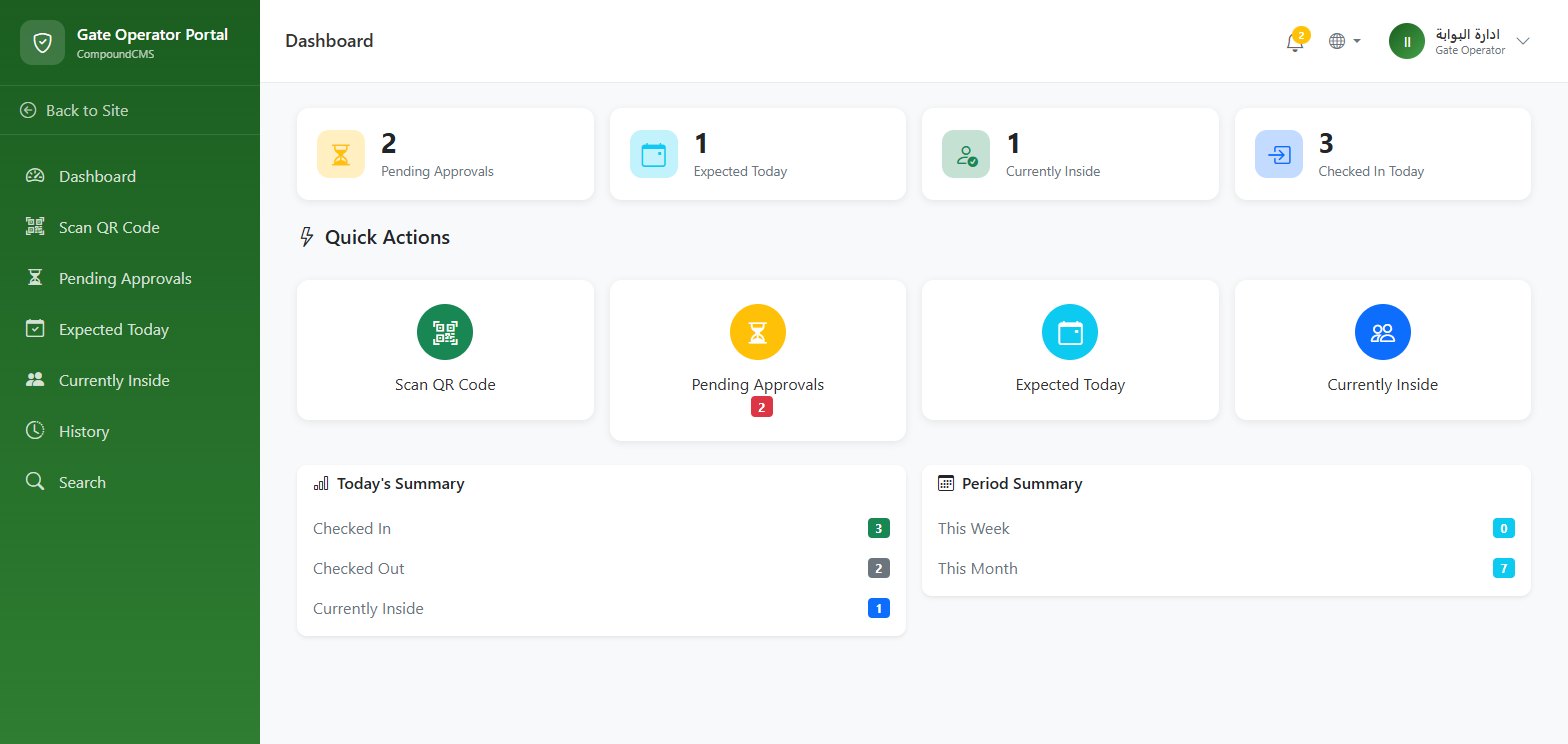Click the Pending Approvals hourglass stat icon

(x=341, y=154)
